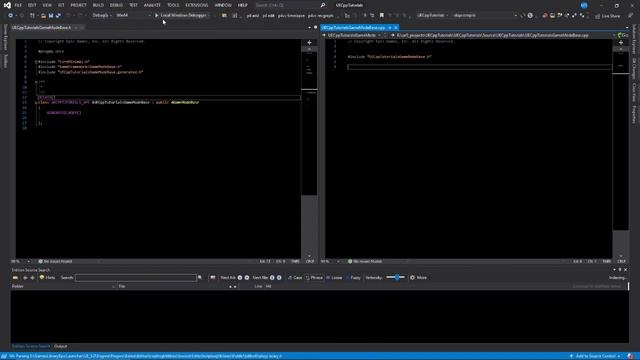Viewport: 640px width, 360px height.
Task: Click the Save toolbar icon
Action: tap(51, 16)
